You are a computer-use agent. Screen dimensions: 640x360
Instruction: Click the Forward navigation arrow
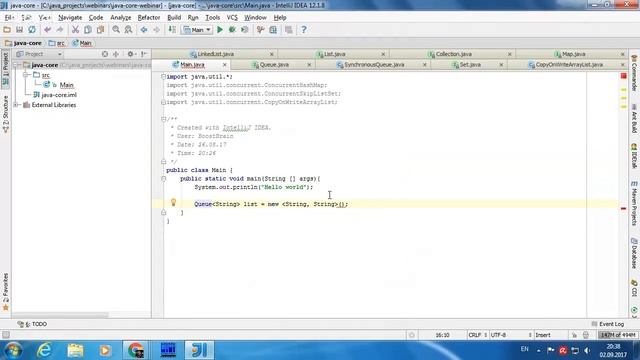(156, 30)
